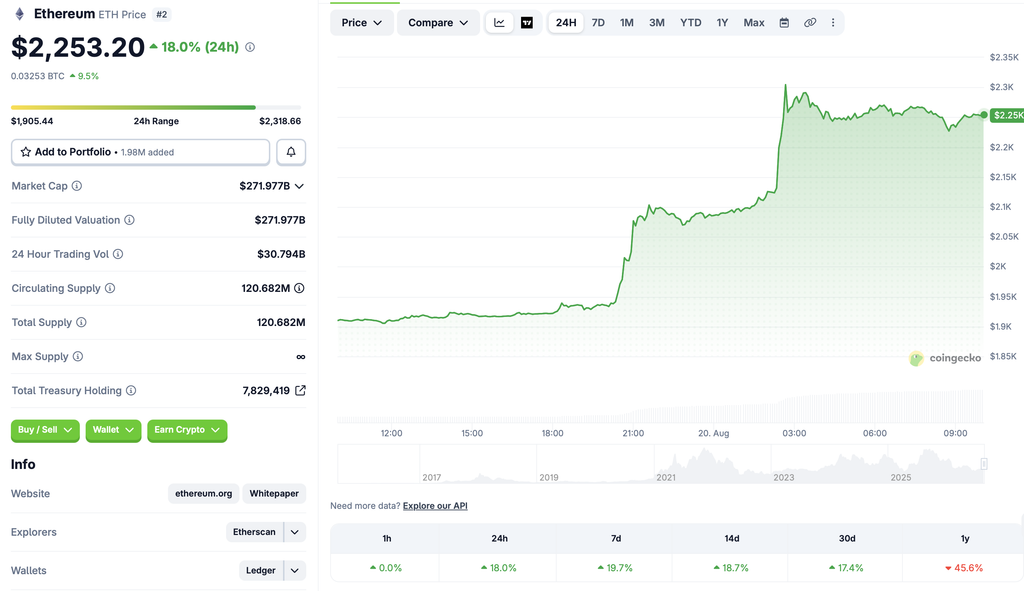The width and height of the screenshot is (1024, 591).
Task: Switch to line chart view icon
Action: click(500, 23)
